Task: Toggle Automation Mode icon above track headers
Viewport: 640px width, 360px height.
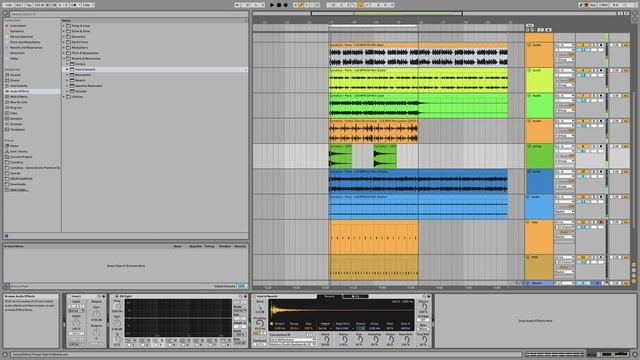Action: point(541,30)
